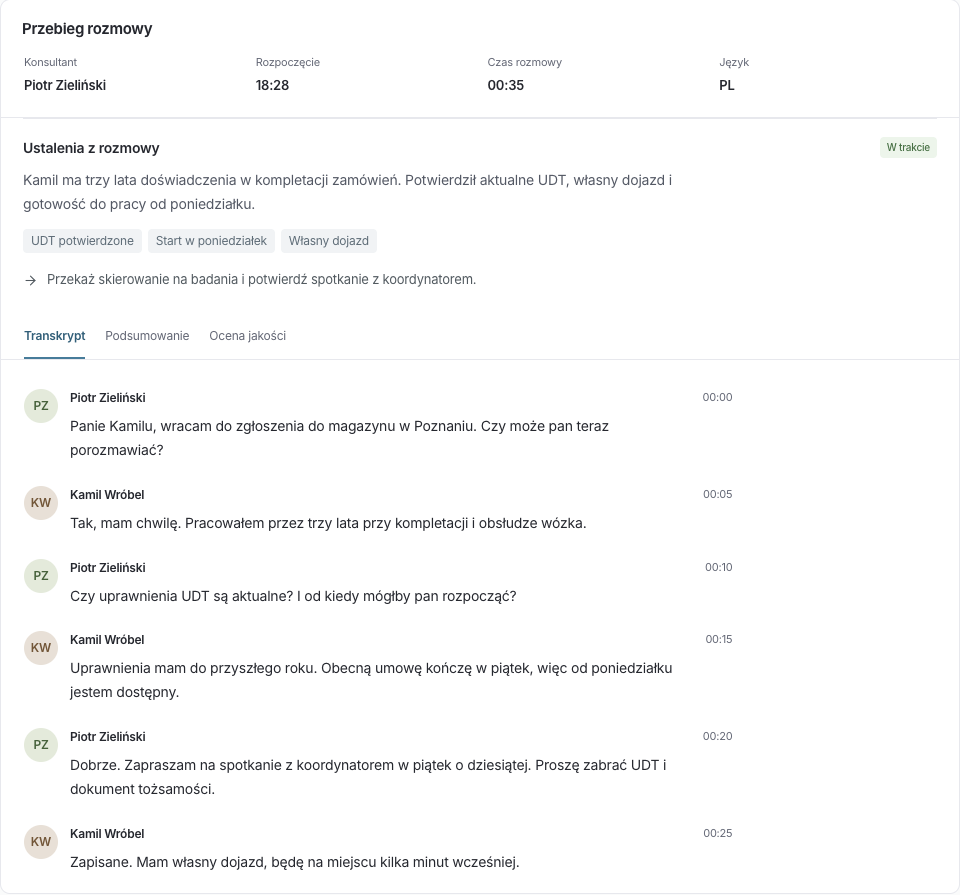
Task: Click speaker name Kamil Wróbel at 00:25
Action: (107, 834)
